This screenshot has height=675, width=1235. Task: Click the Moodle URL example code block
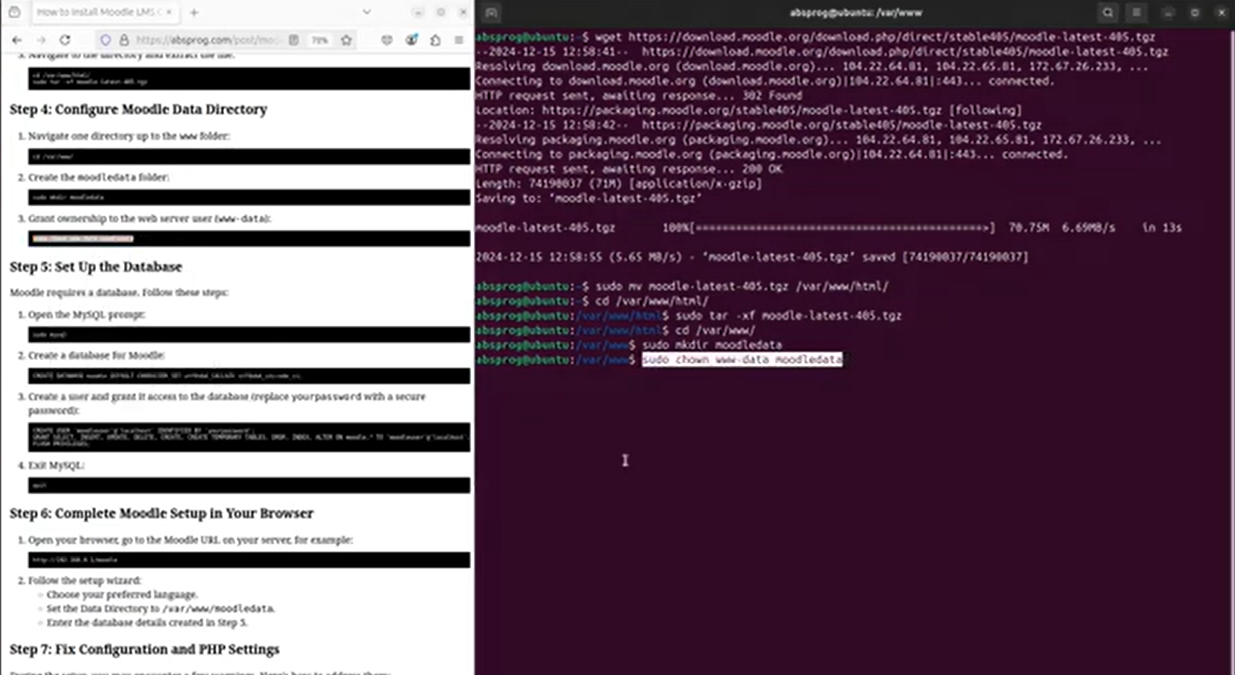click(249, 560)
